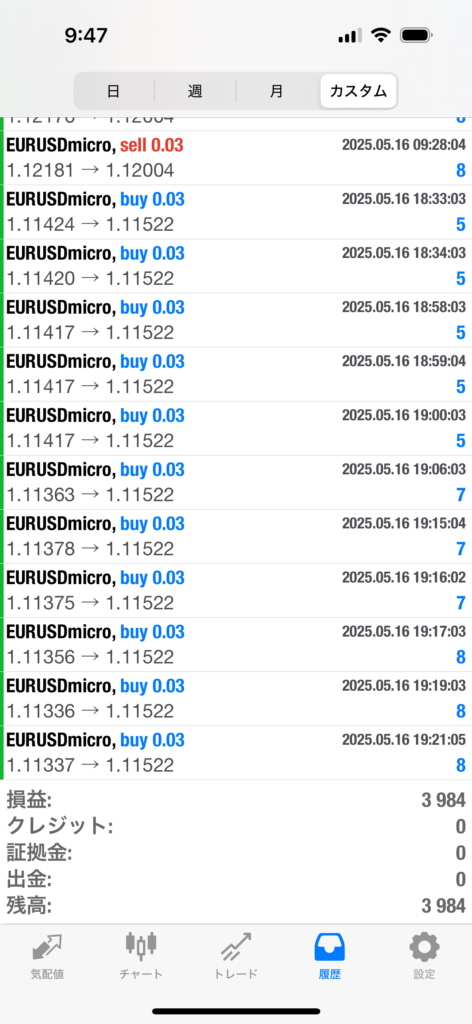Image resolution: width=472 pixels, height=1024 pixels.
Task: Tap the cellular signal bars icon
Action: 351,36
